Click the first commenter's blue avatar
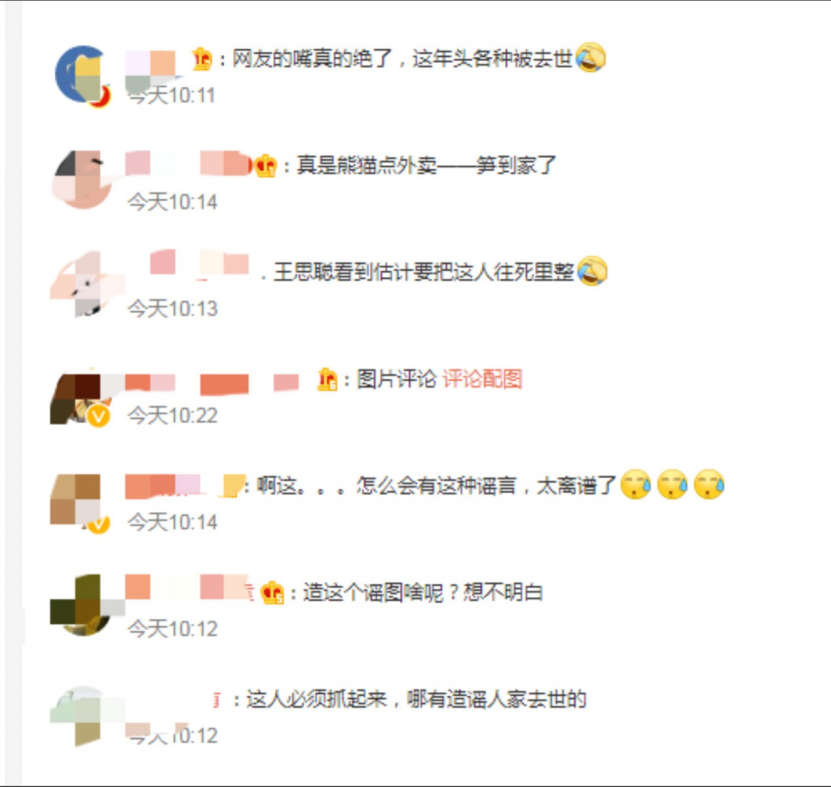This screenshot has width=831, height=787. pos(82,75)
